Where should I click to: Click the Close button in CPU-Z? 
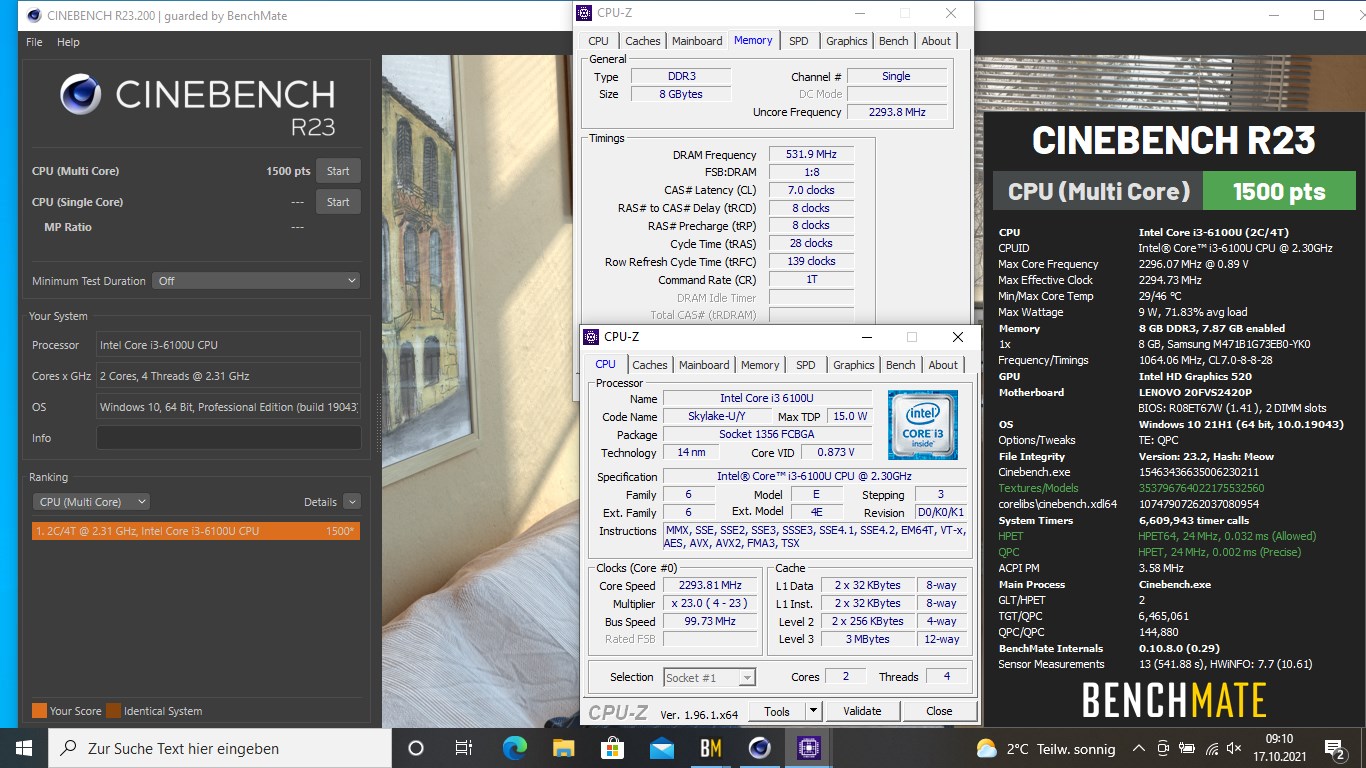coord(939,711)
